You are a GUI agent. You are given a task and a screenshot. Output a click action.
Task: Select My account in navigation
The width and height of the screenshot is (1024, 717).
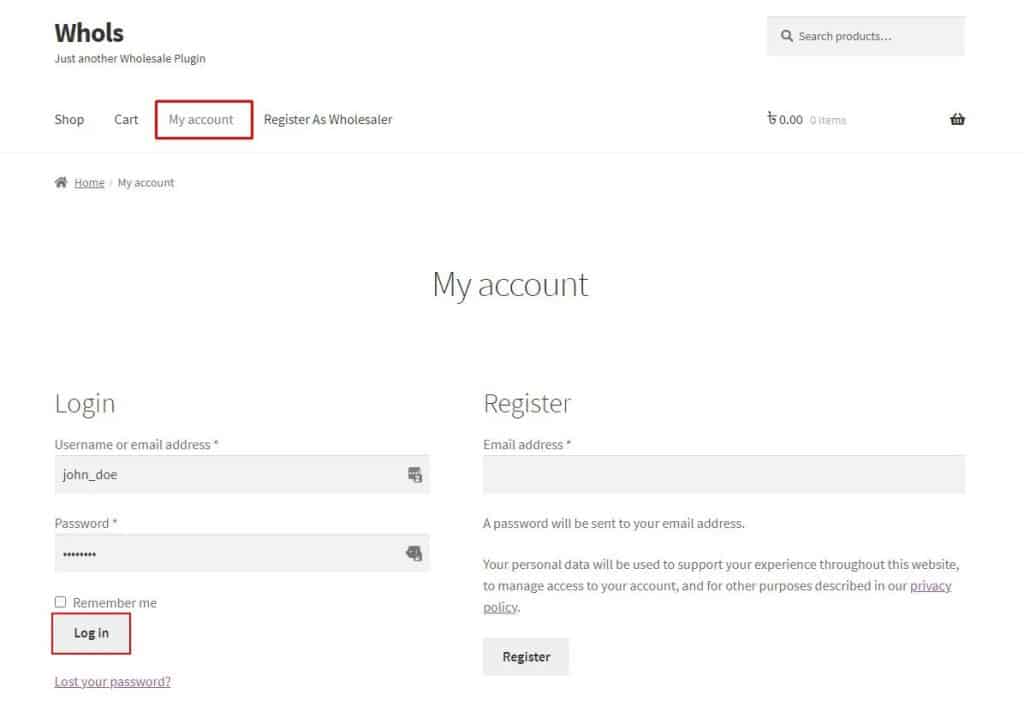coord(201,120)
